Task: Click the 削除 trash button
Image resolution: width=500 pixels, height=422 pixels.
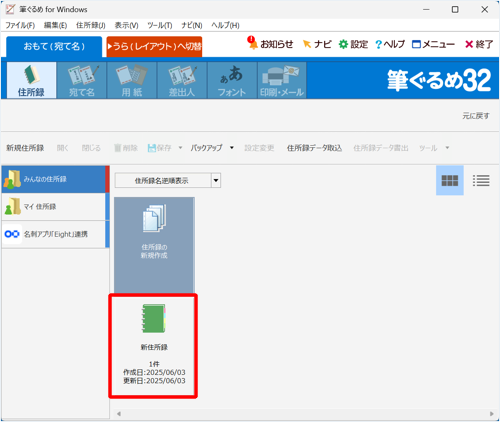Action: point(126,148)
